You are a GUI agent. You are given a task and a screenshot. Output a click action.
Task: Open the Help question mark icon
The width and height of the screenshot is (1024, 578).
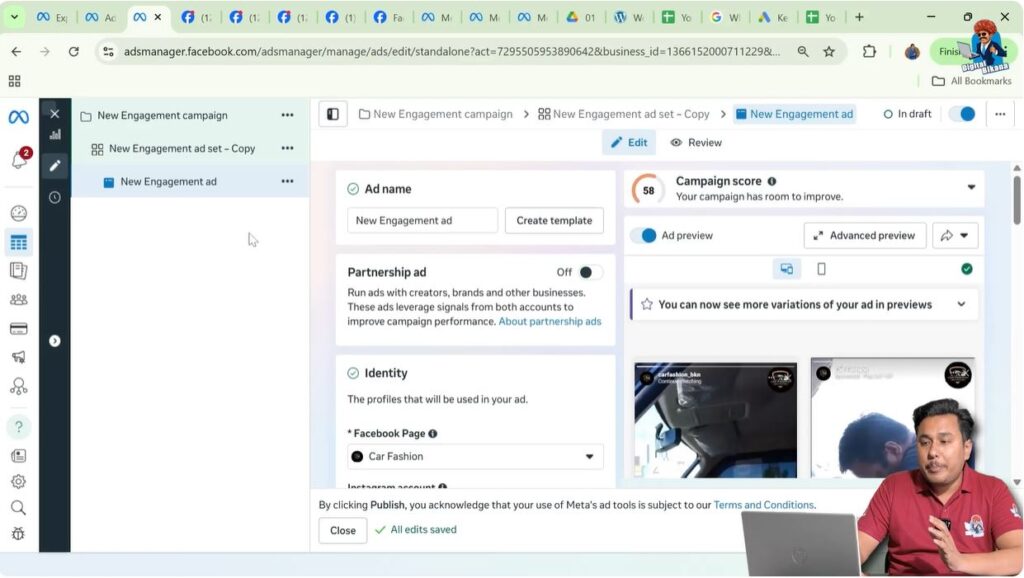coord(19,427)
